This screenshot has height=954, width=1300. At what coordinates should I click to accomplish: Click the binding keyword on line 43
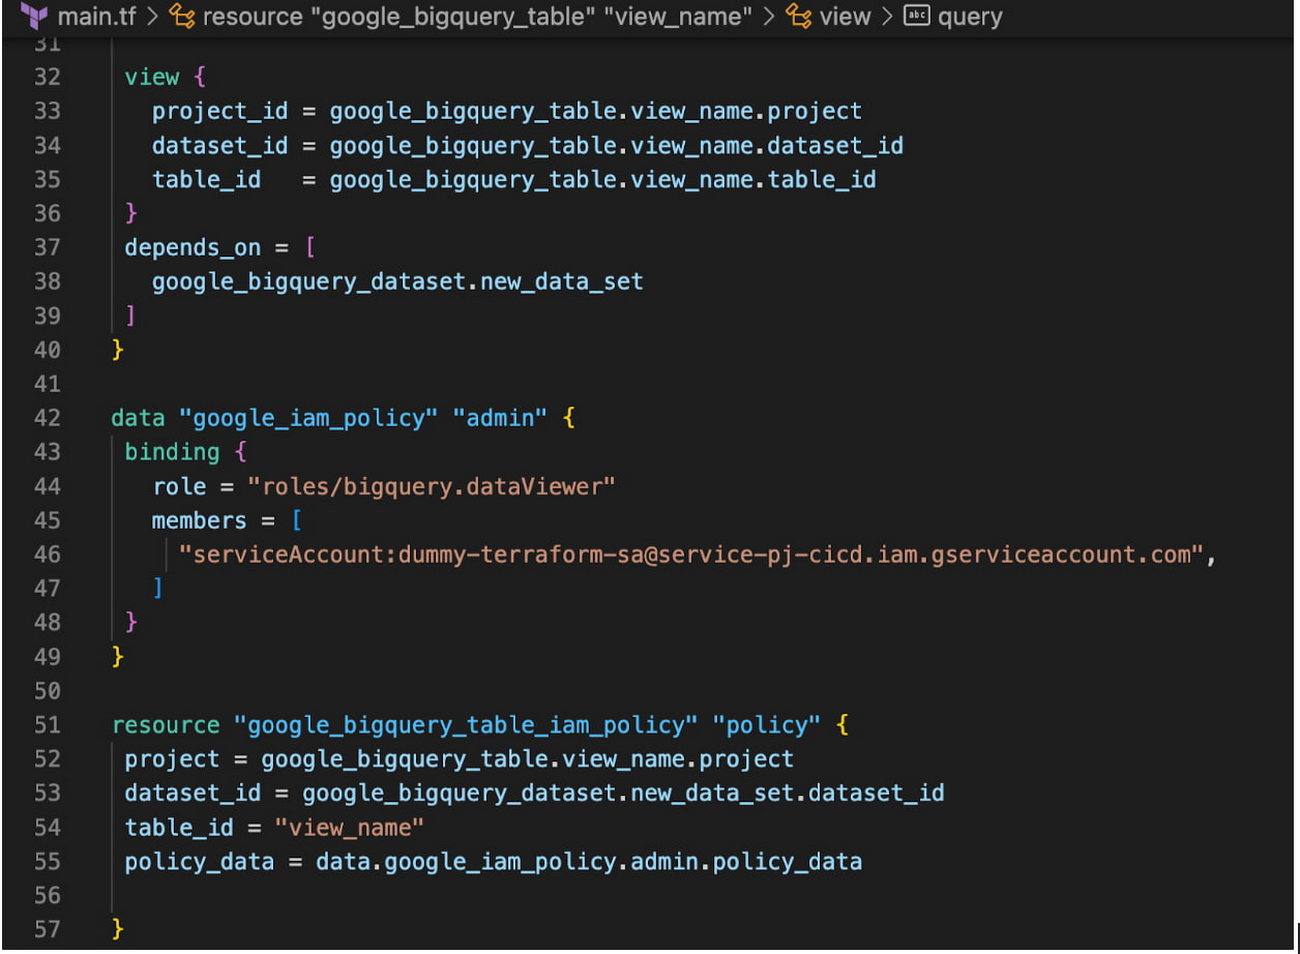(172, 452)
